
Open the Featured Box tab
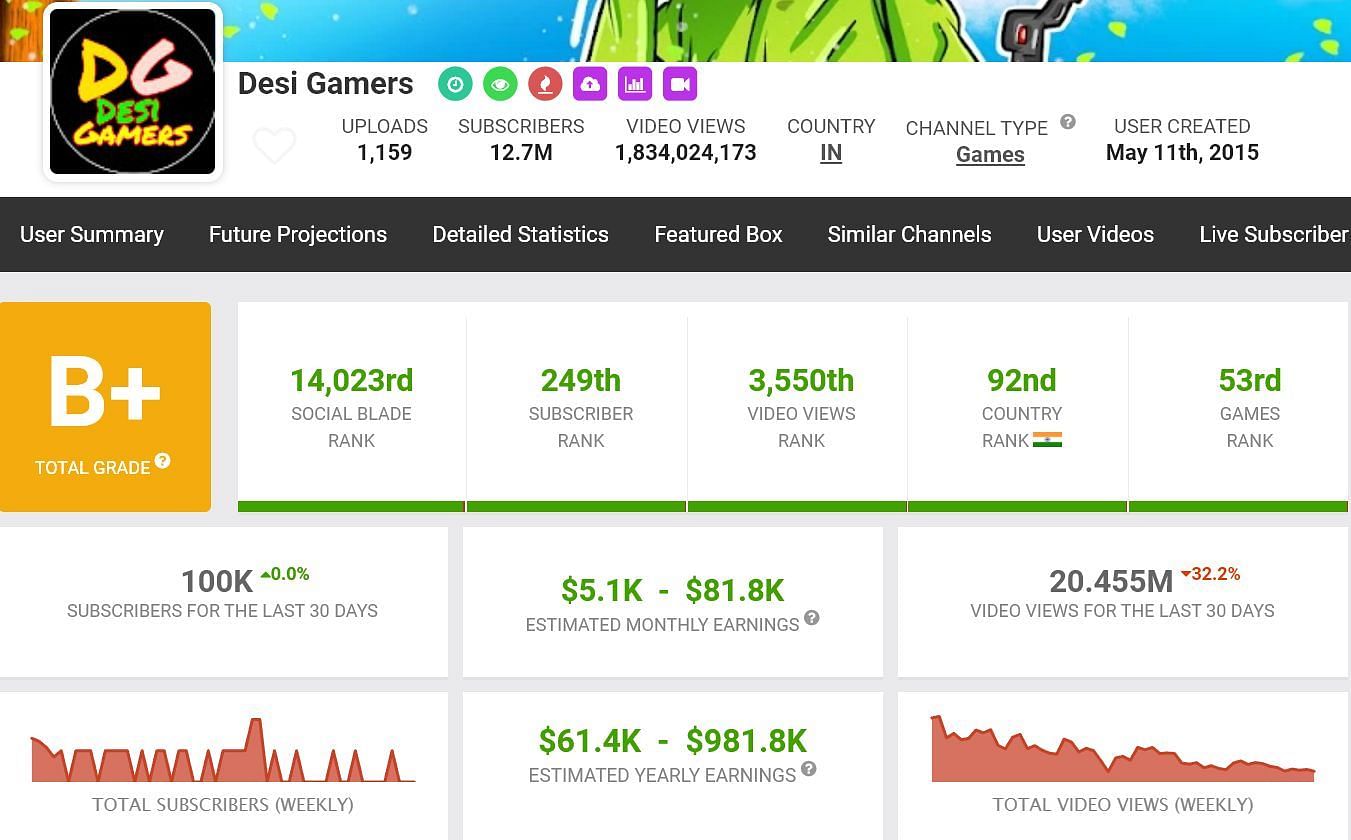point(718,234)
